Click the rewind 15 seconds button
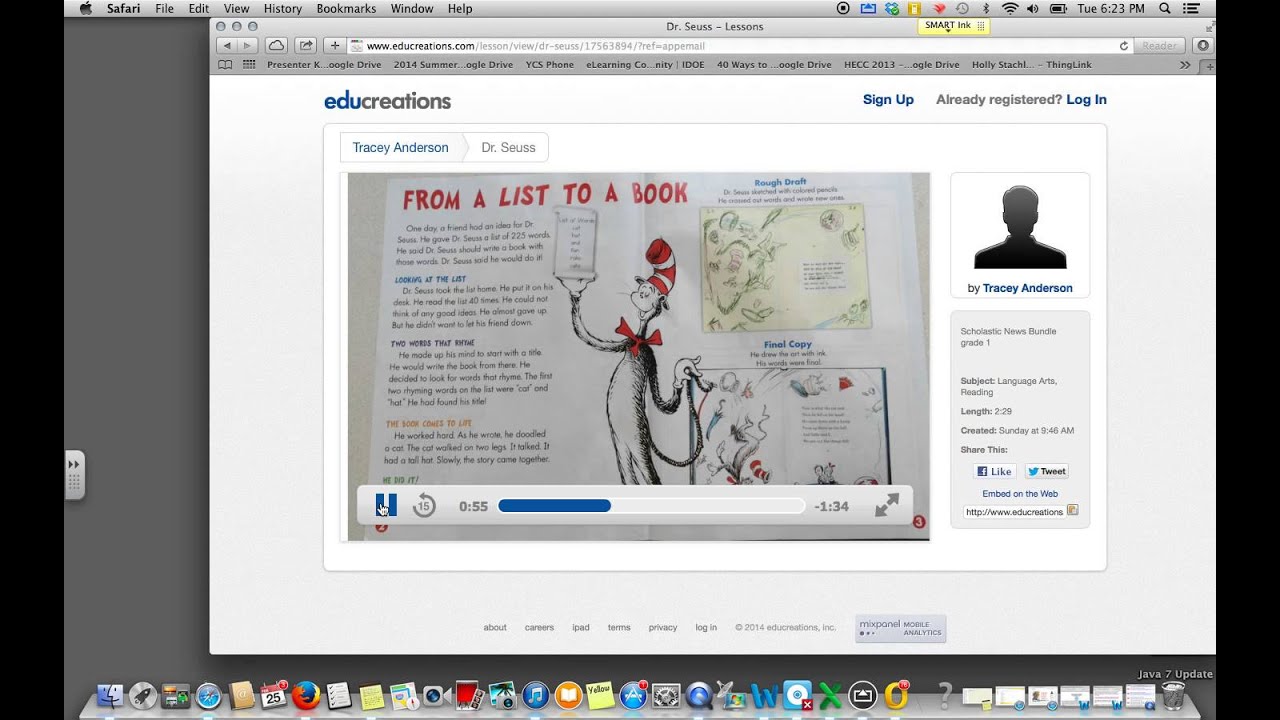The height and width of the screenshot is (720, 1280). click(x=423, y=506)
